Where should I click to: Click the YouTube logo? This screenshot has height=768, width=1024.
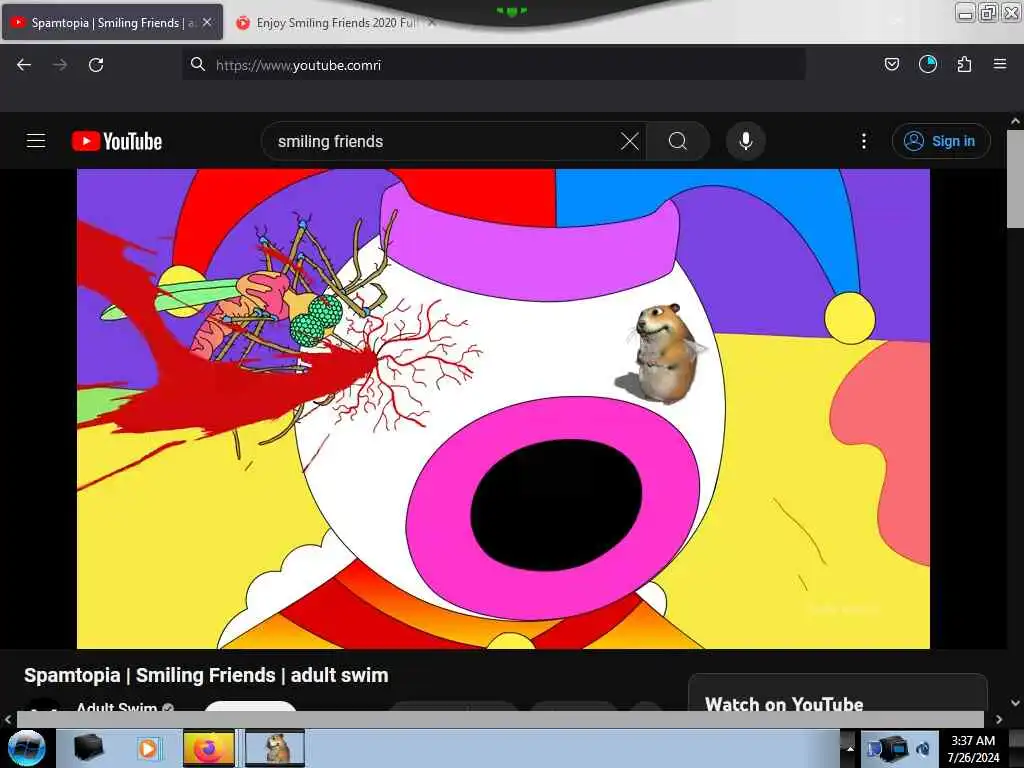click(117, 141)
